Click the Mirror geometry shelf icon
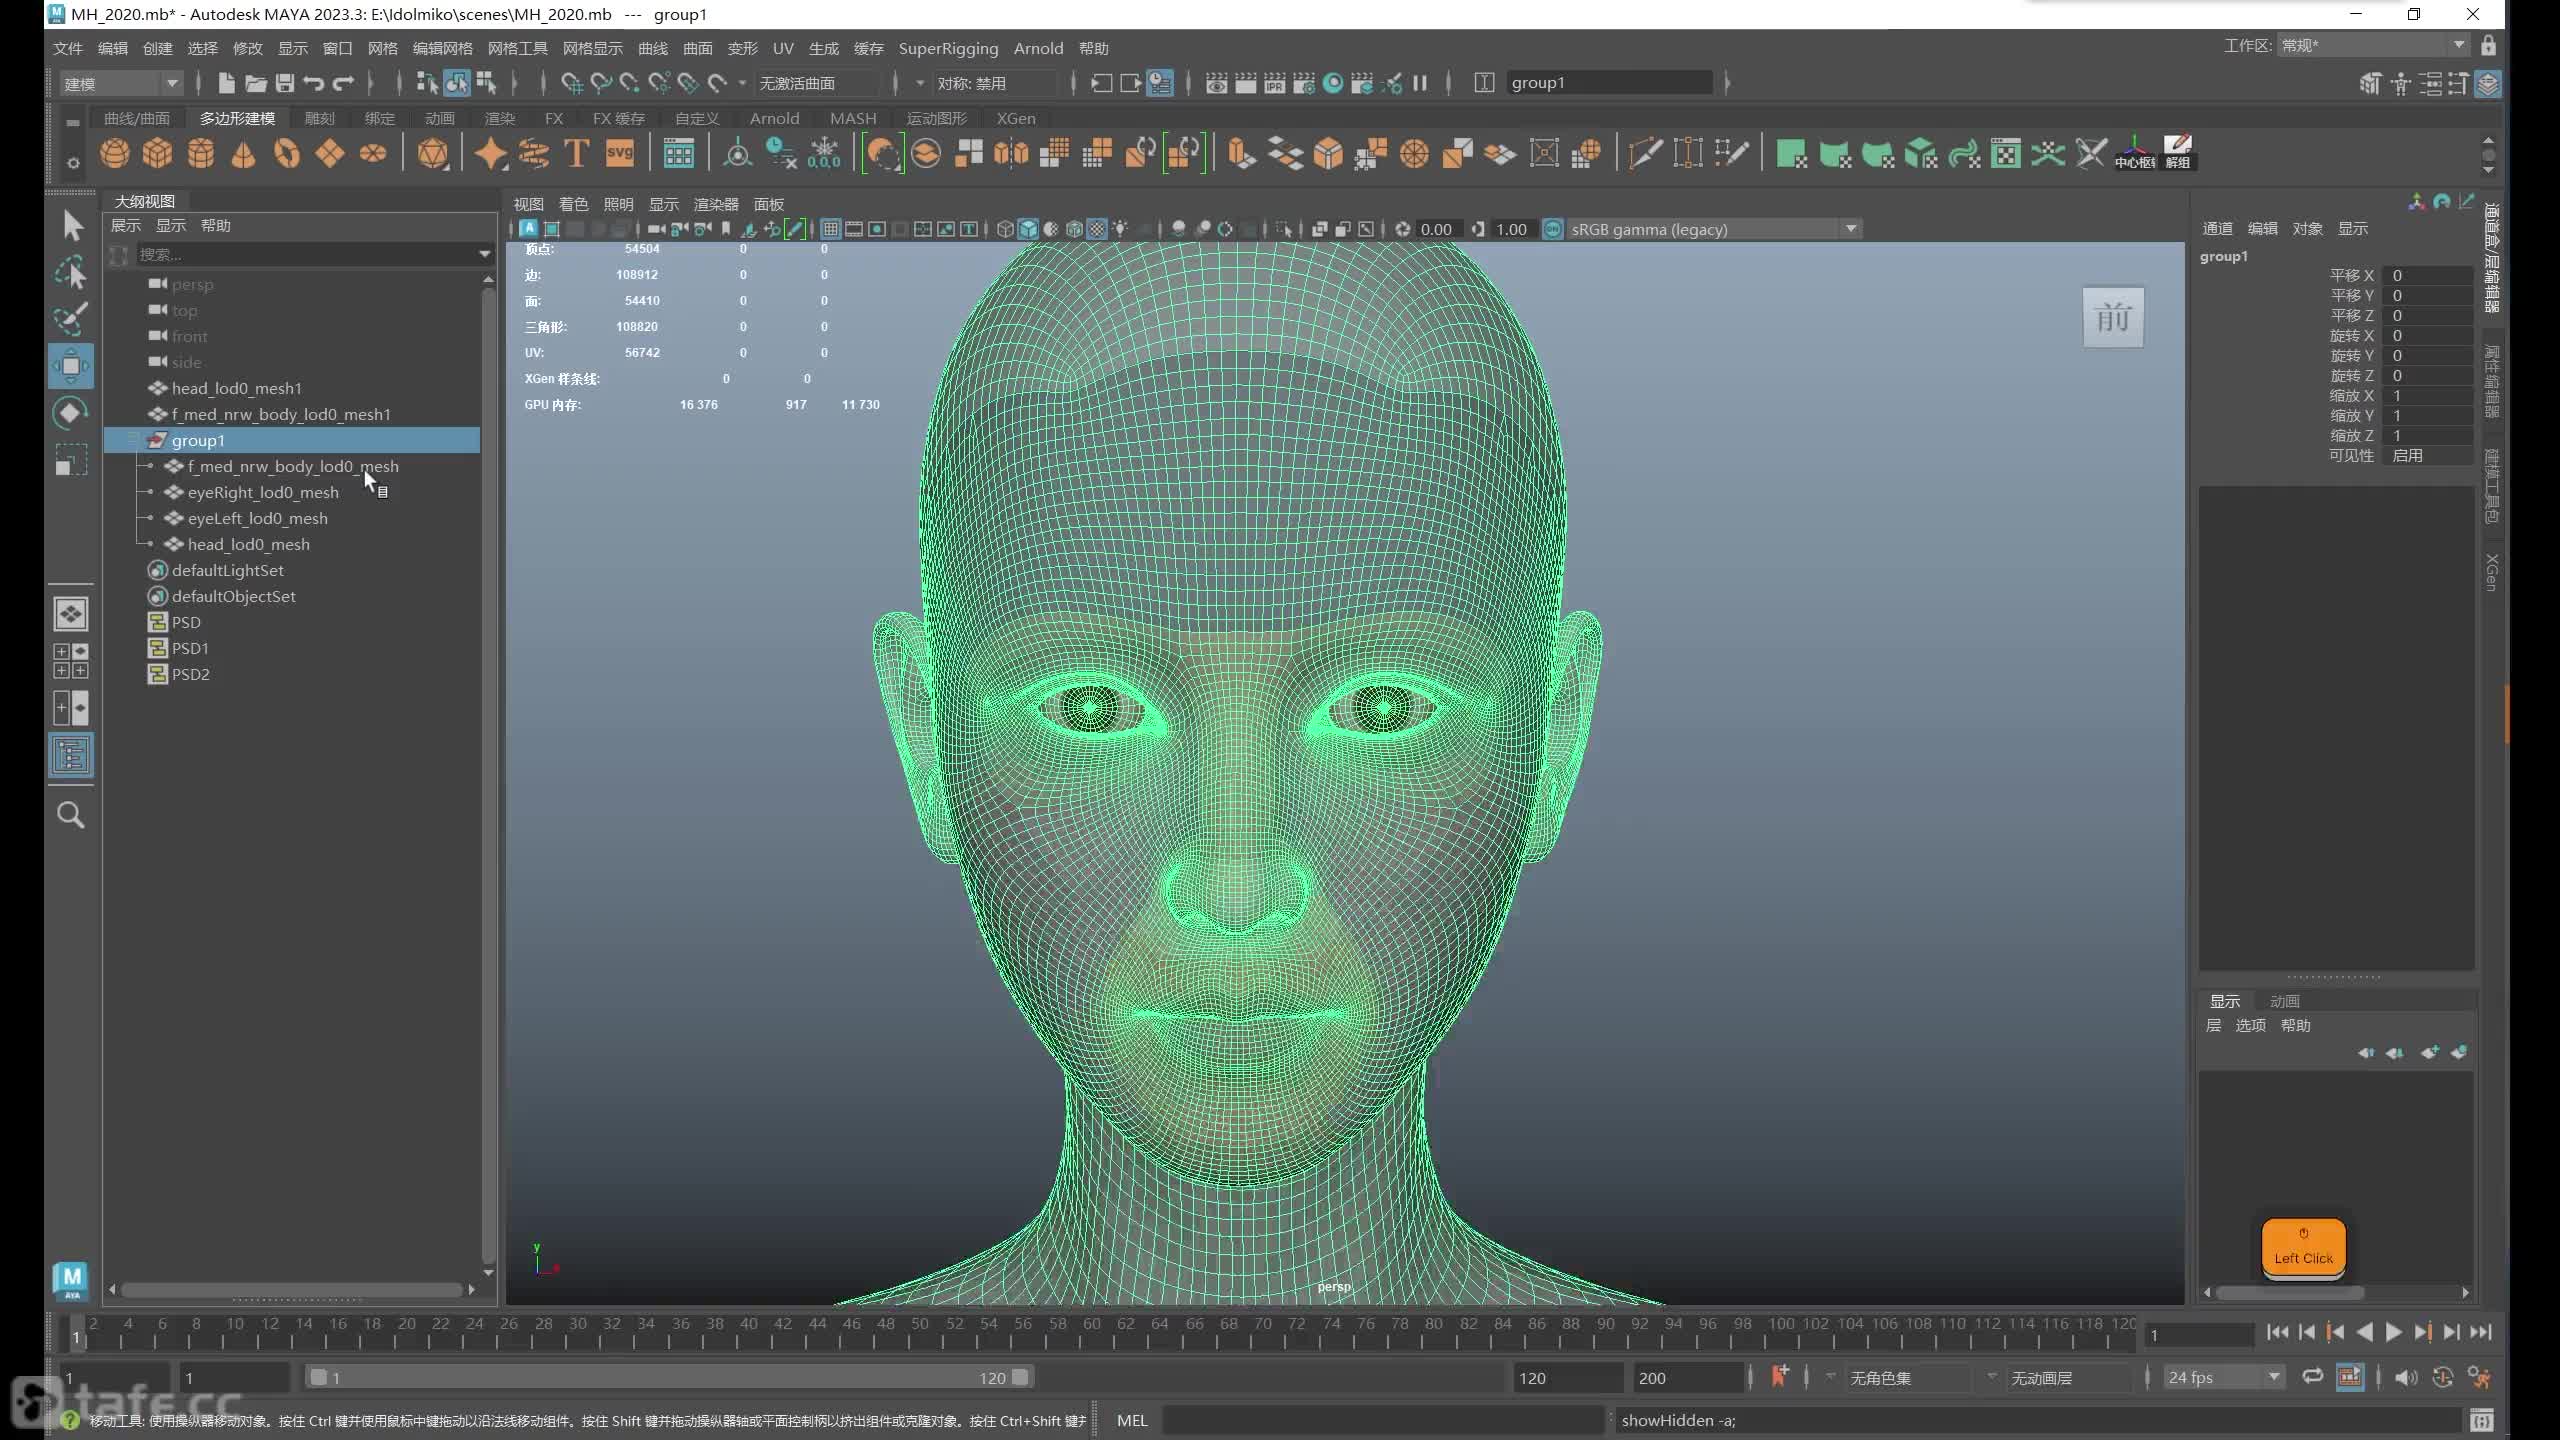Image resolution: width=2560 pixels, height=1440 pixels. tap(1011, 154)
